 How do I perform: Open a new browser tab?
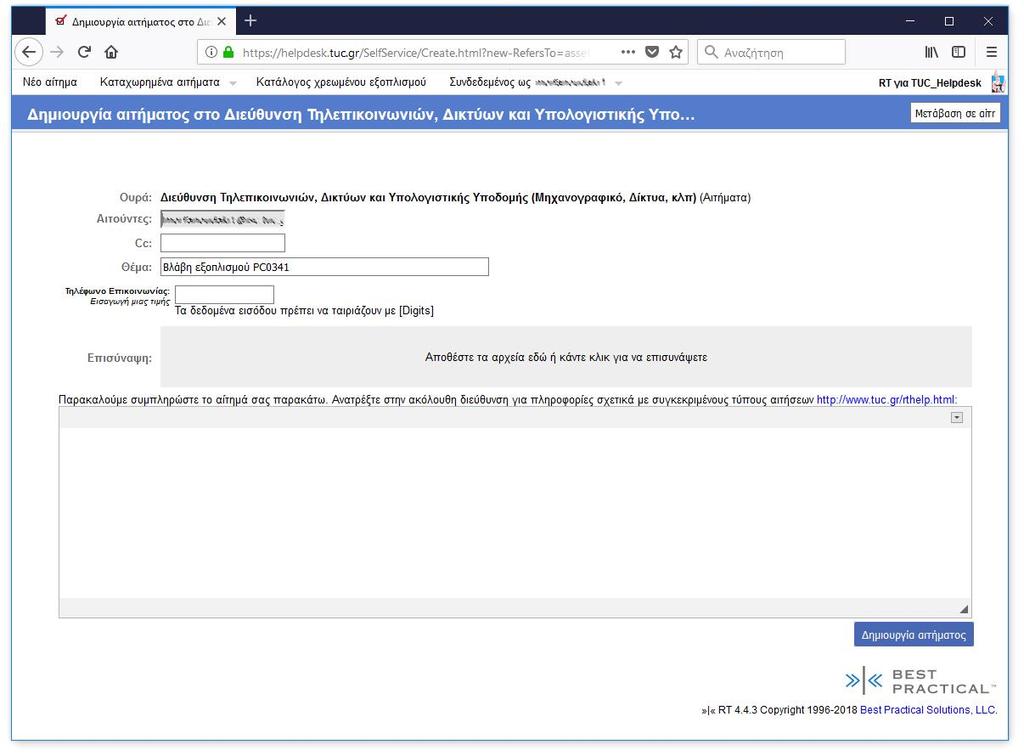coord(250,22)
